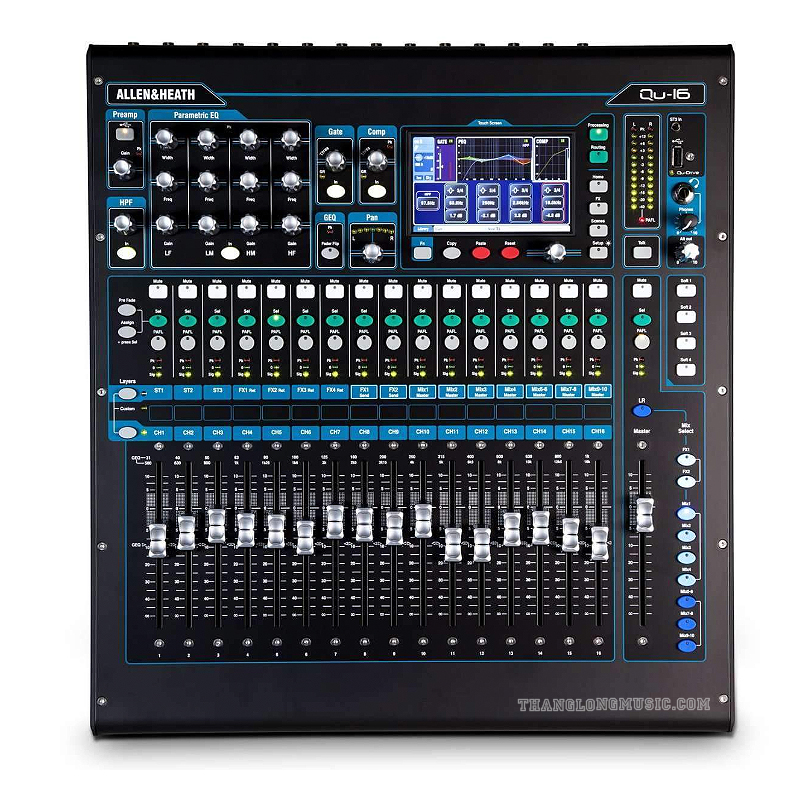Click the HF Freq knob
The height and width of the screenshot is (800, 800).
[x=290, y=181]
